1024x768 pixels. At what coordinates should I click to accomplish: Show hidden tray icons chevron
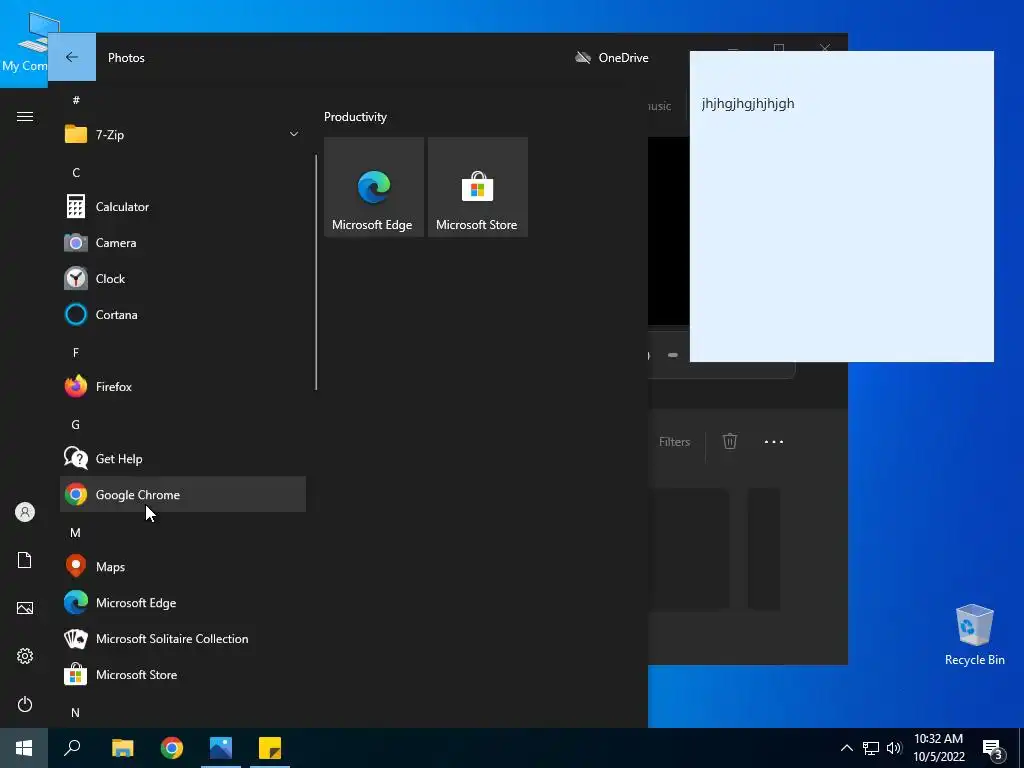tap(846, 748)
